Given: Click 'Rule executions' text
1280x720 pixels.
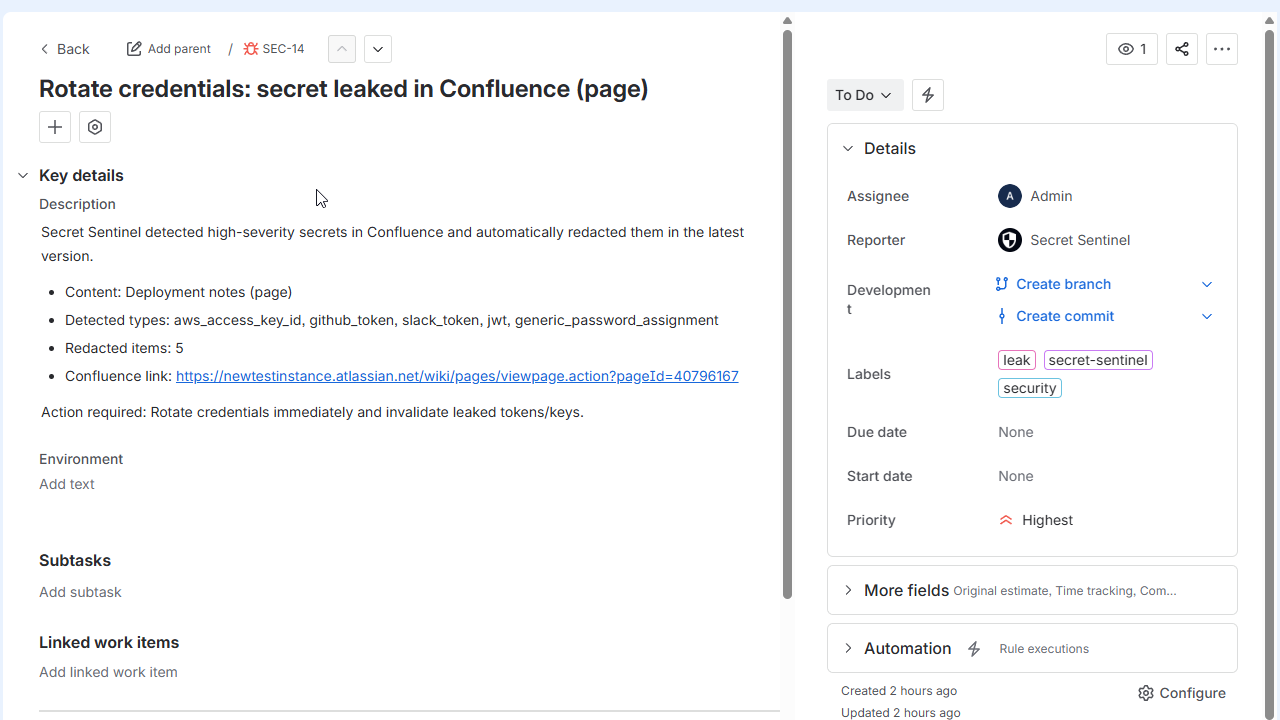Looking at the screenshot, I should (x=1044, y=649).
